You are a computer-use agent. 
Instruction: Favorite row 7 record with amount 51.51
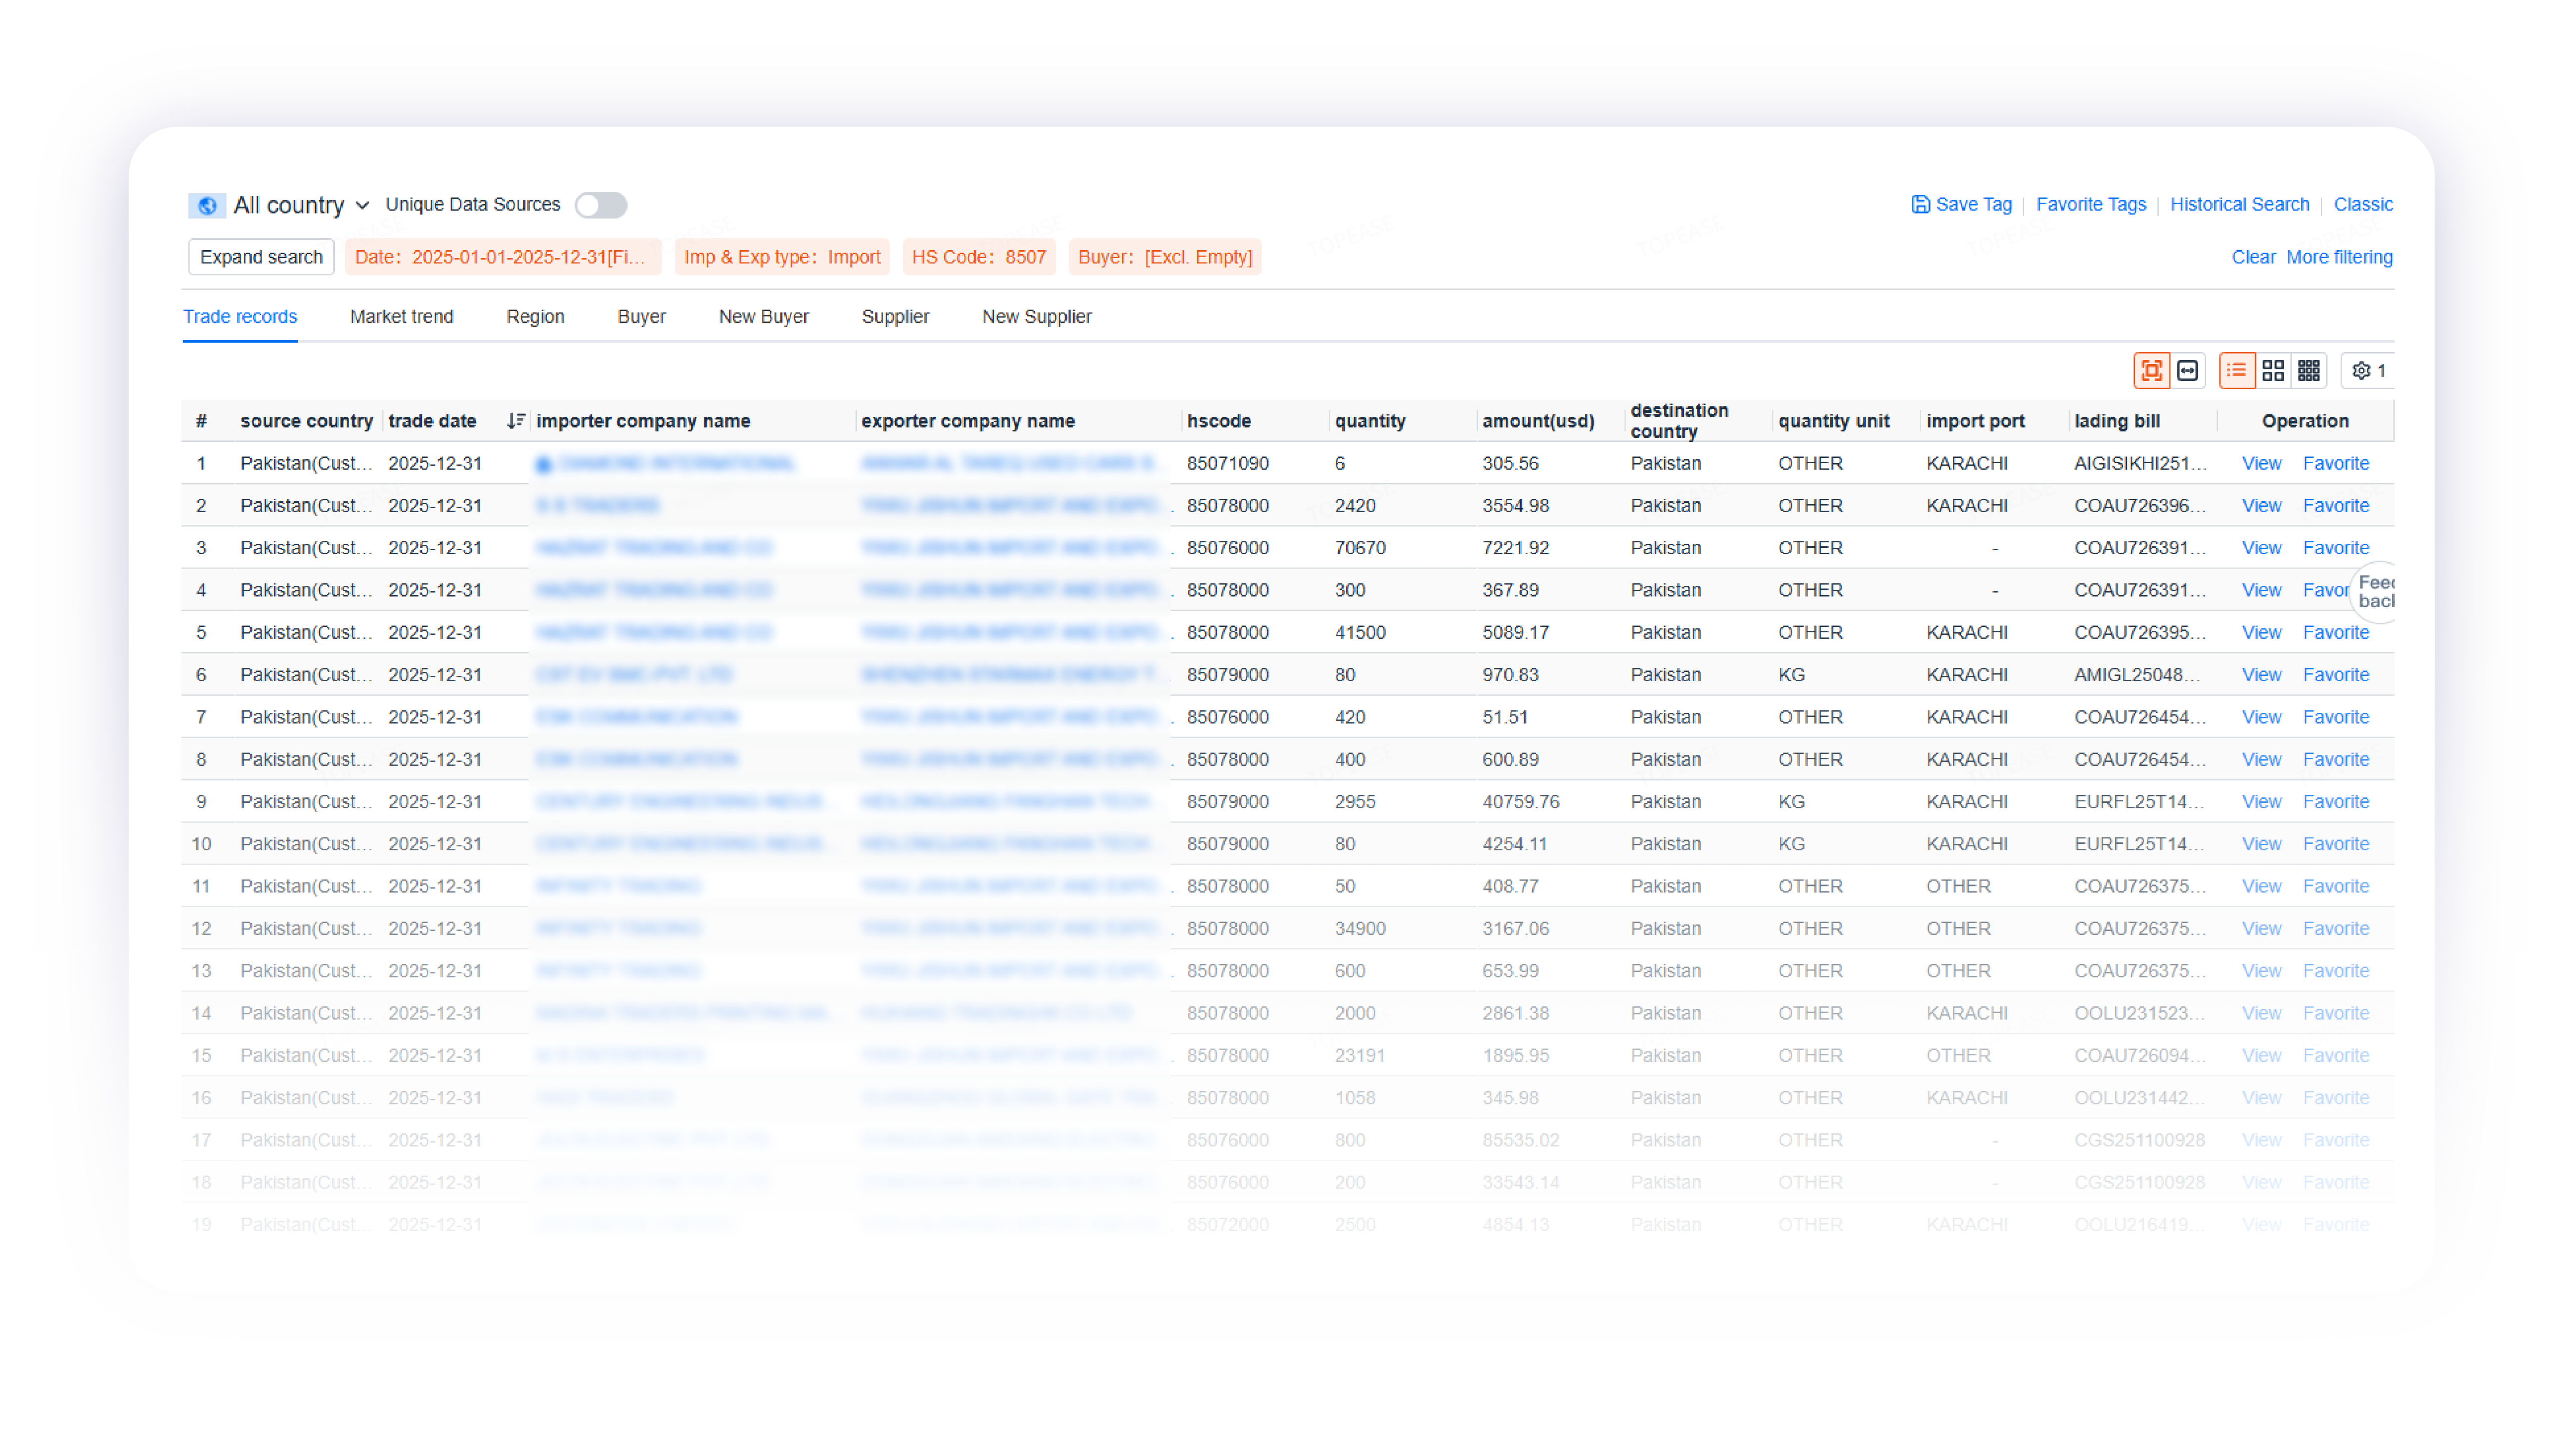2336,716
